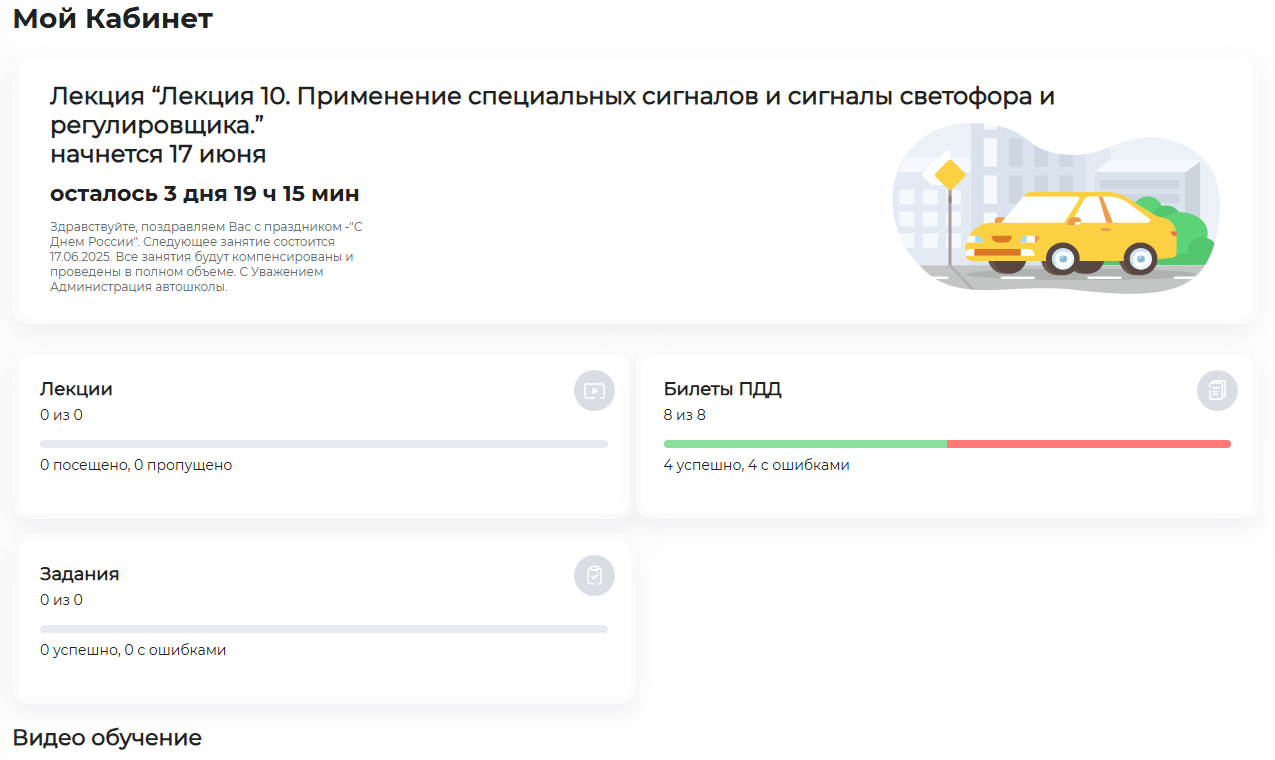The image size is (1275, 760).
Task: Click the documents icon in Билеты ПДД card
Action: tap(1217, 391)
